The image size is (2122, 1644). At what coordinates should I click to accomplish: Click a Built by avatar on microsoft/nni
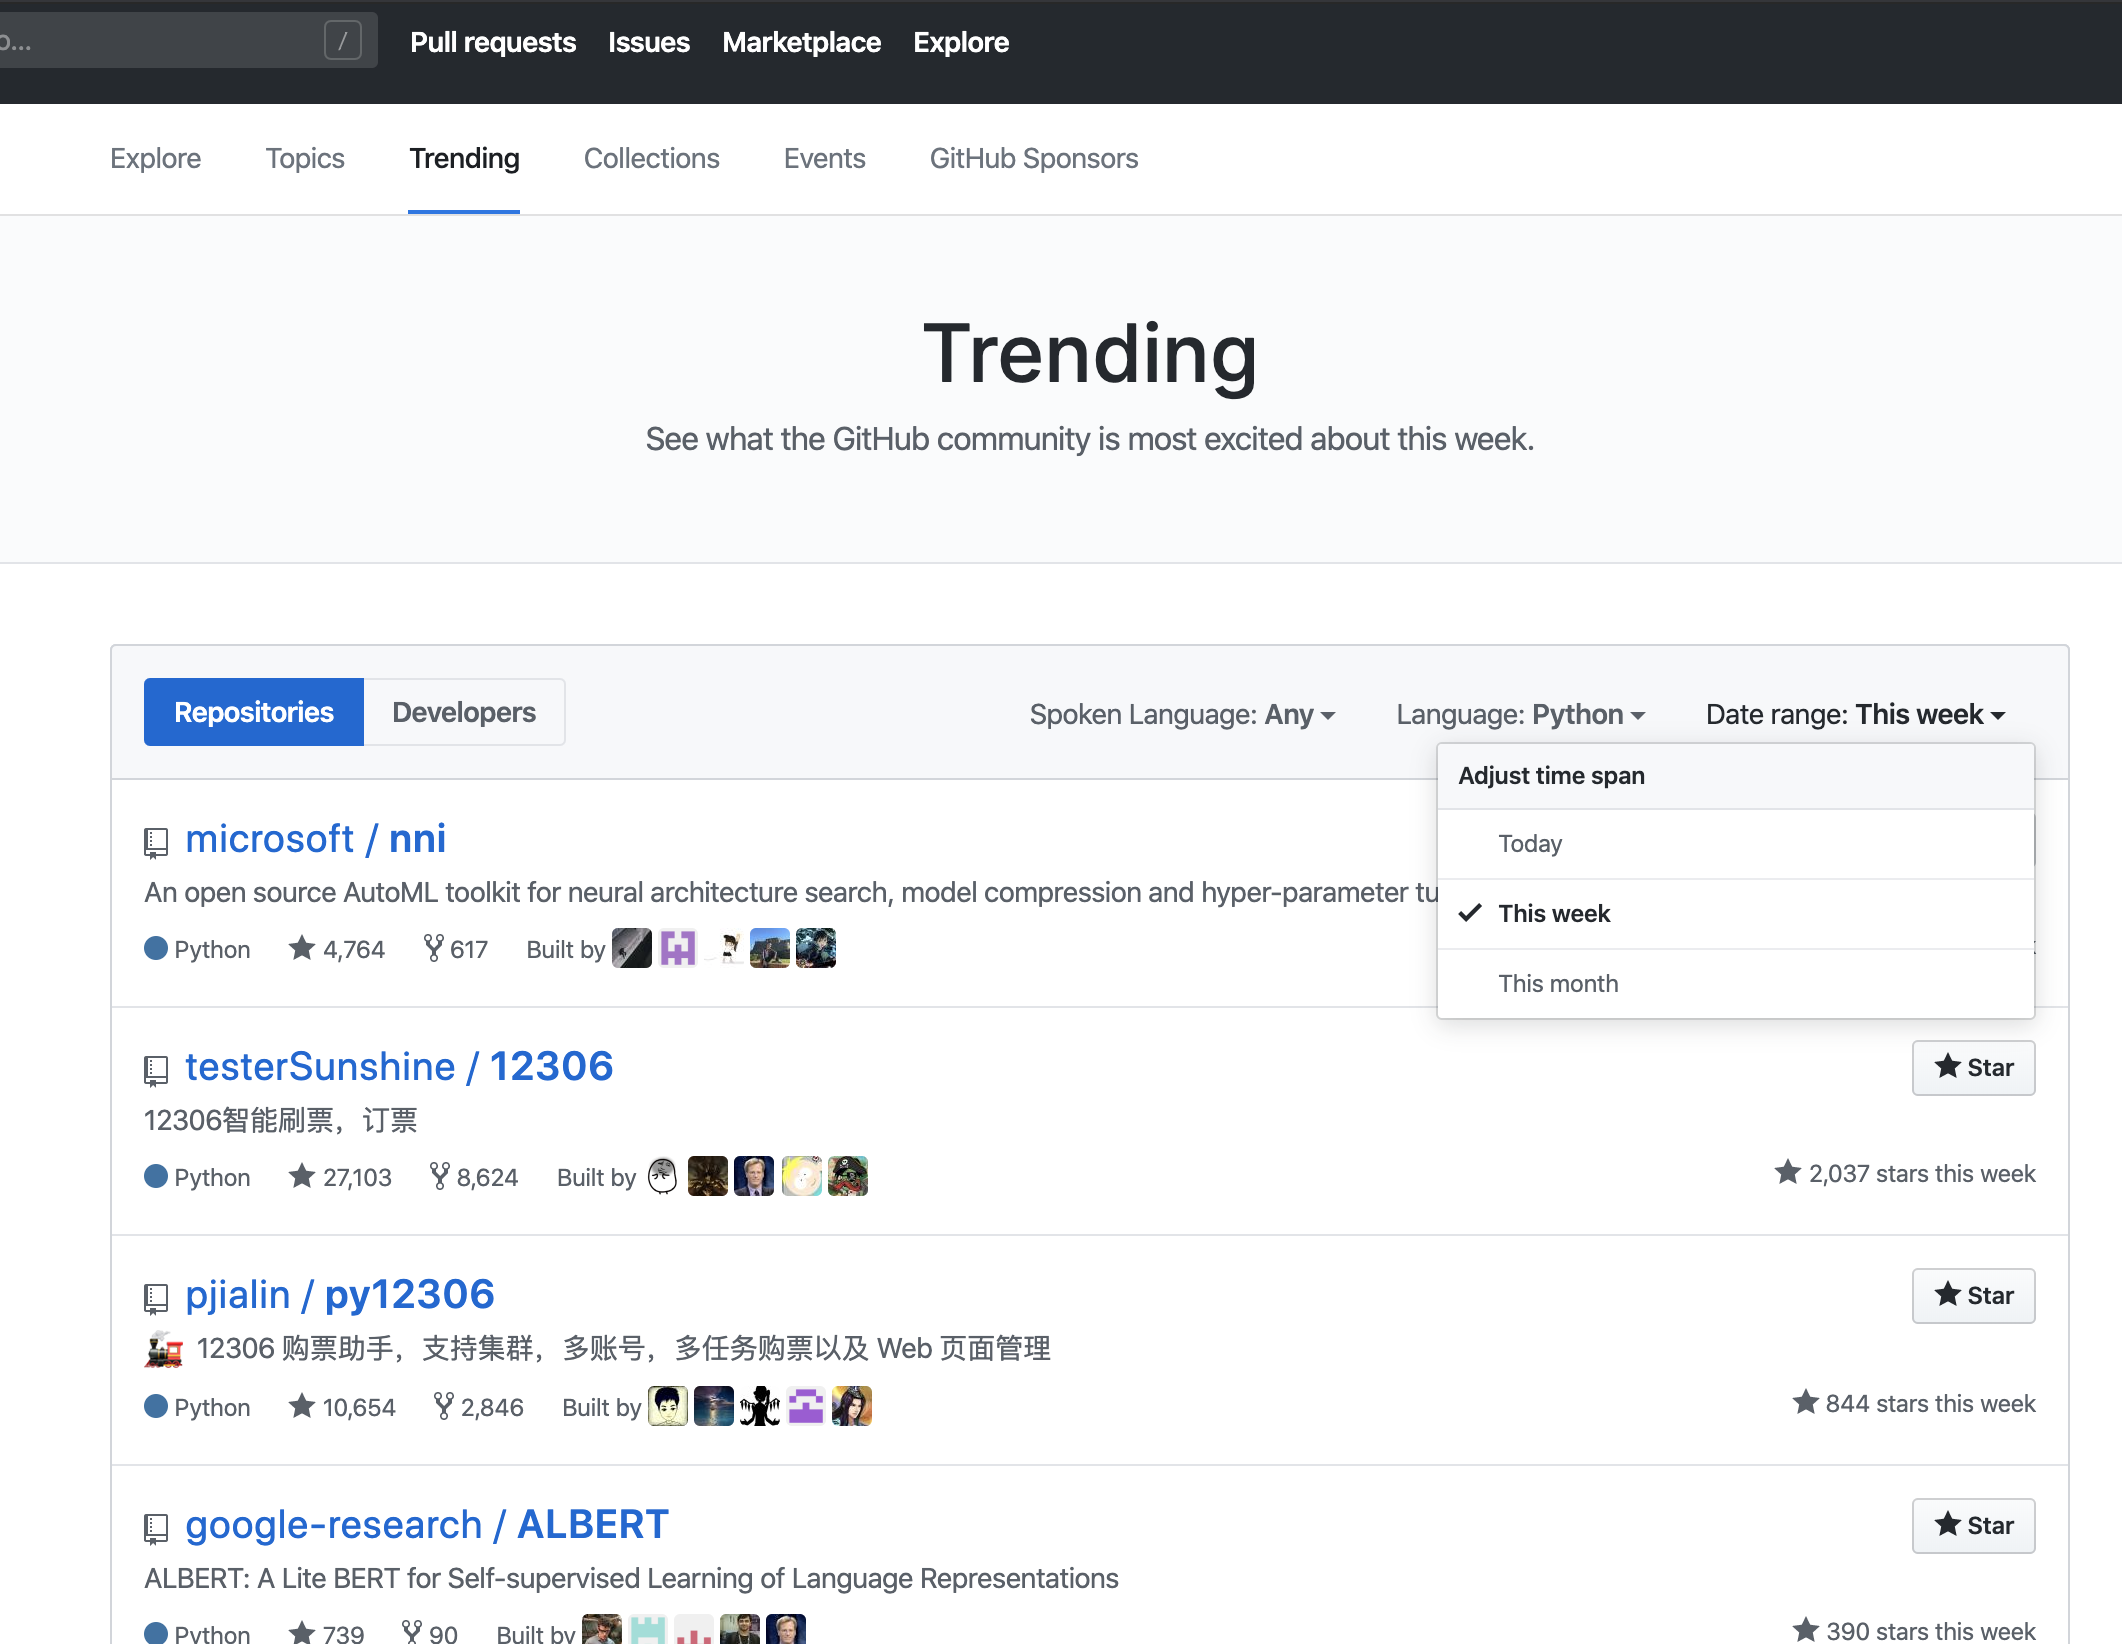click(631, 947)
